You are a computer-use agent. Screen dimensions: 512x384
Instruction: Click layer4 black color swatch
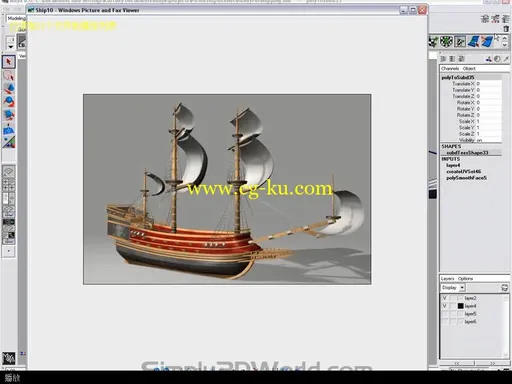461,306
